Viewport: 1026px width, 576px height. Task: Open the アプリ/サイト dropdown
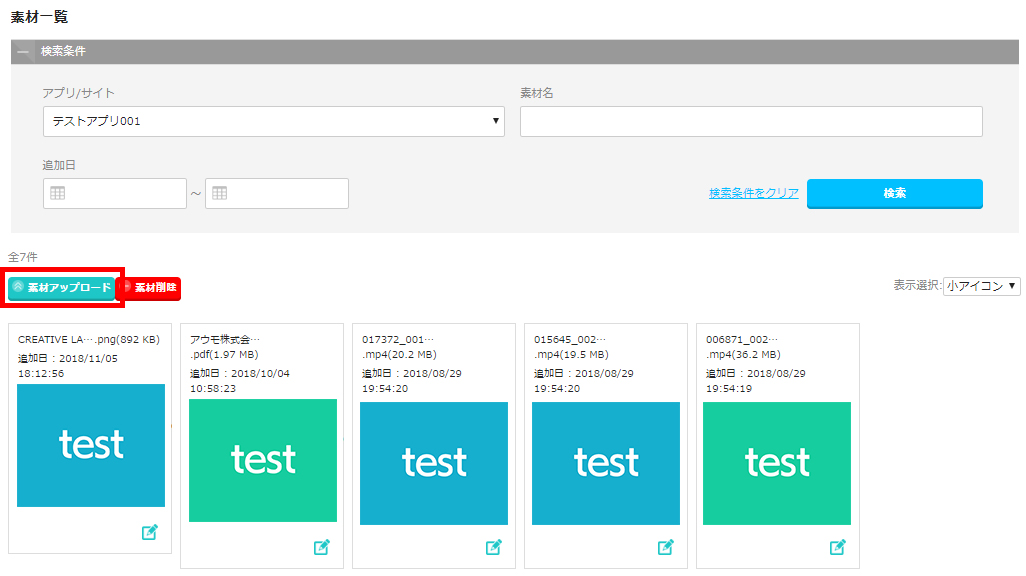coord(273,121)
